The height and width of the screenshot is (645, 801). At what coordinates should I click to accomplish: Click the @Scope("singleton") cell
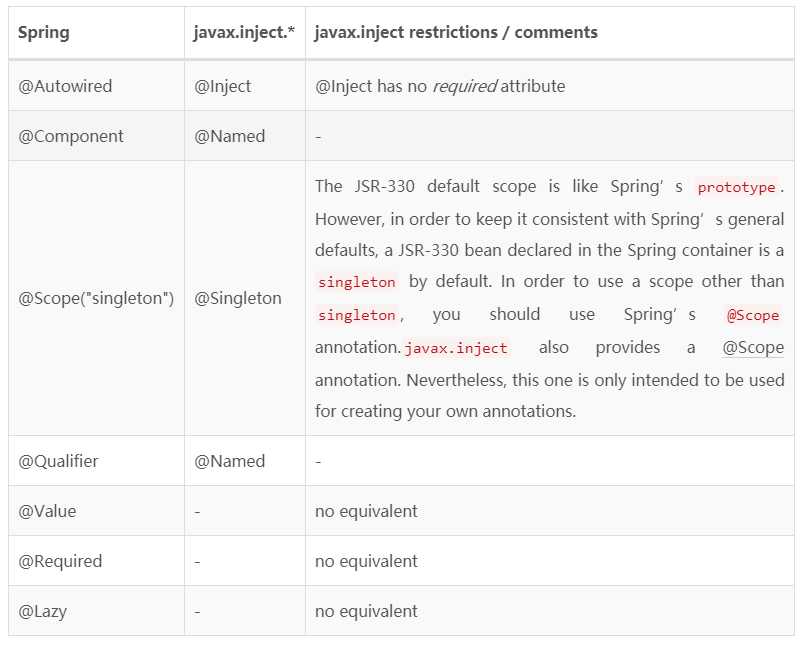(x=96, y=298)
